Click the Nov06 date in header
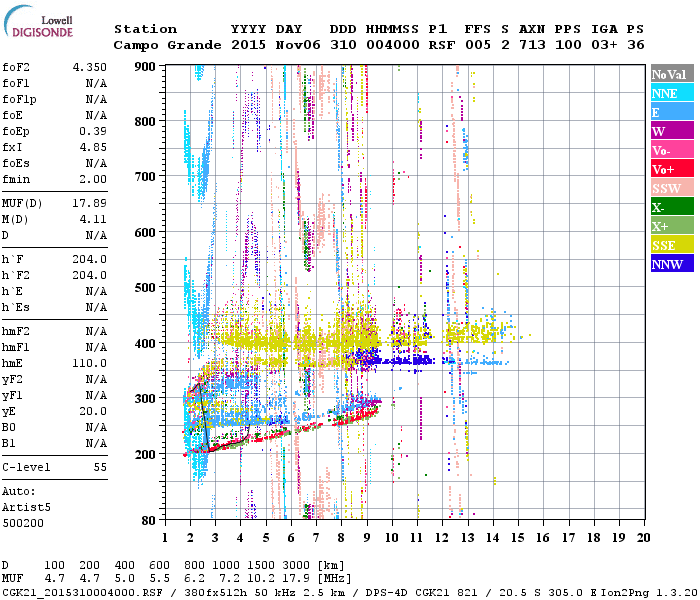700x600 pixels. coord(298,45)
